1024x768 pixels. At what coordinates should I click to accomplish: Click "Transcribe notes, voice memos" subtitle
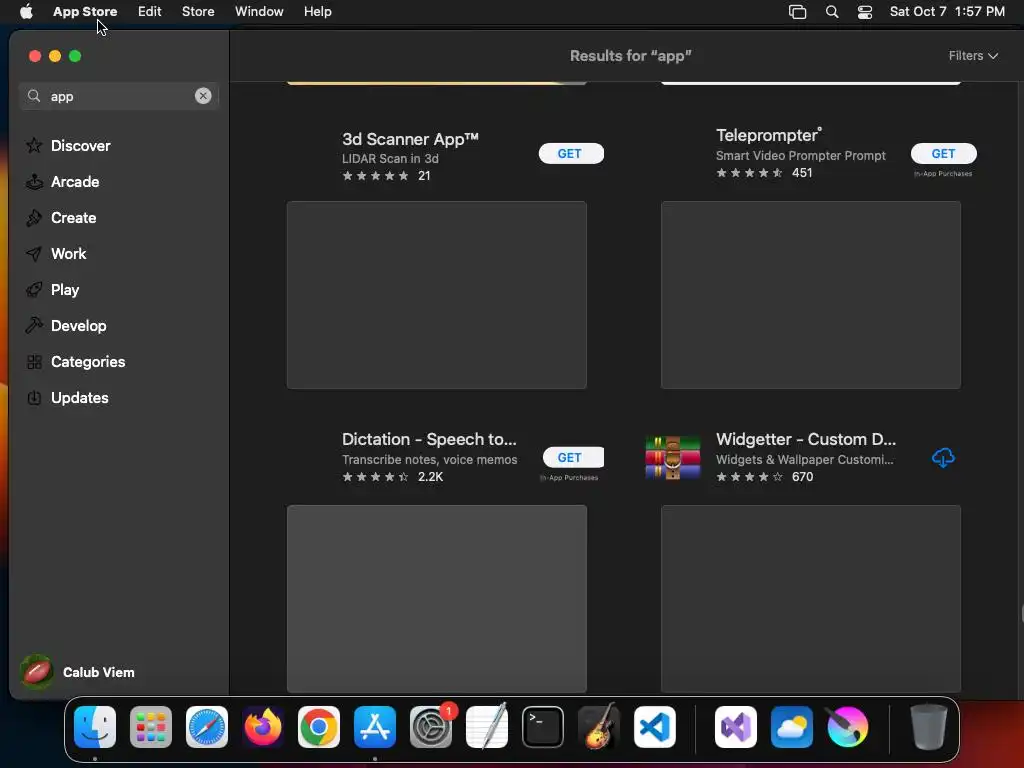tap(430, 460)
